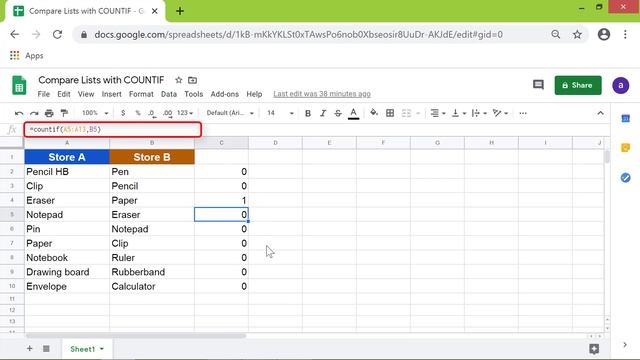Open the Sheet1 tab

86,349
